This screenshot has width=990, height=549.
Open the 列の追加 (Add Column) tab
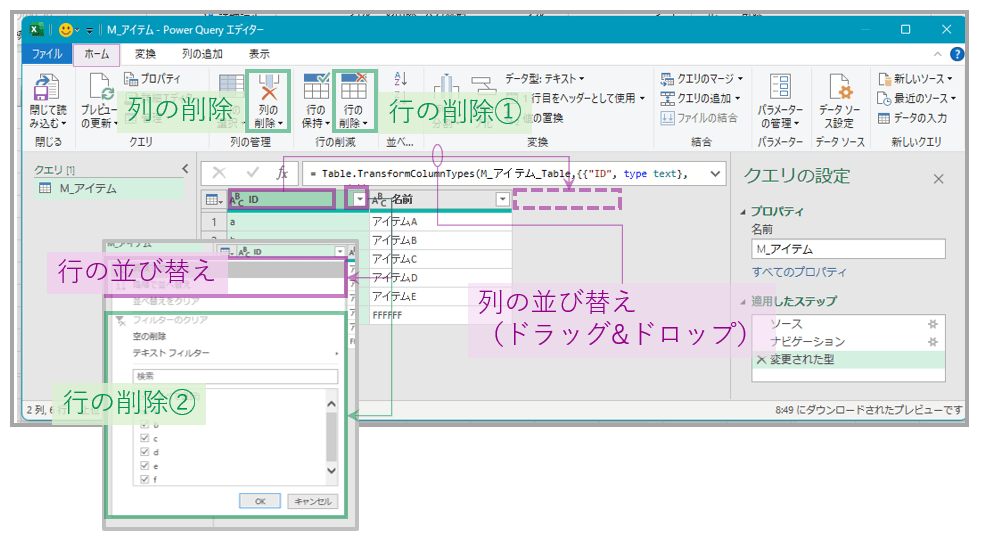click(x=203, y=54)
